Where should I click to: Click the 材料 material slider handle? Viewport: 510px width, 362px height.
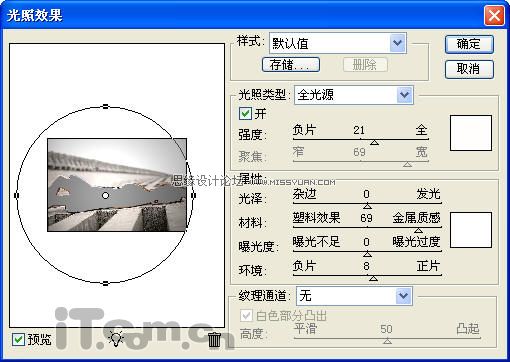(418, 230)
